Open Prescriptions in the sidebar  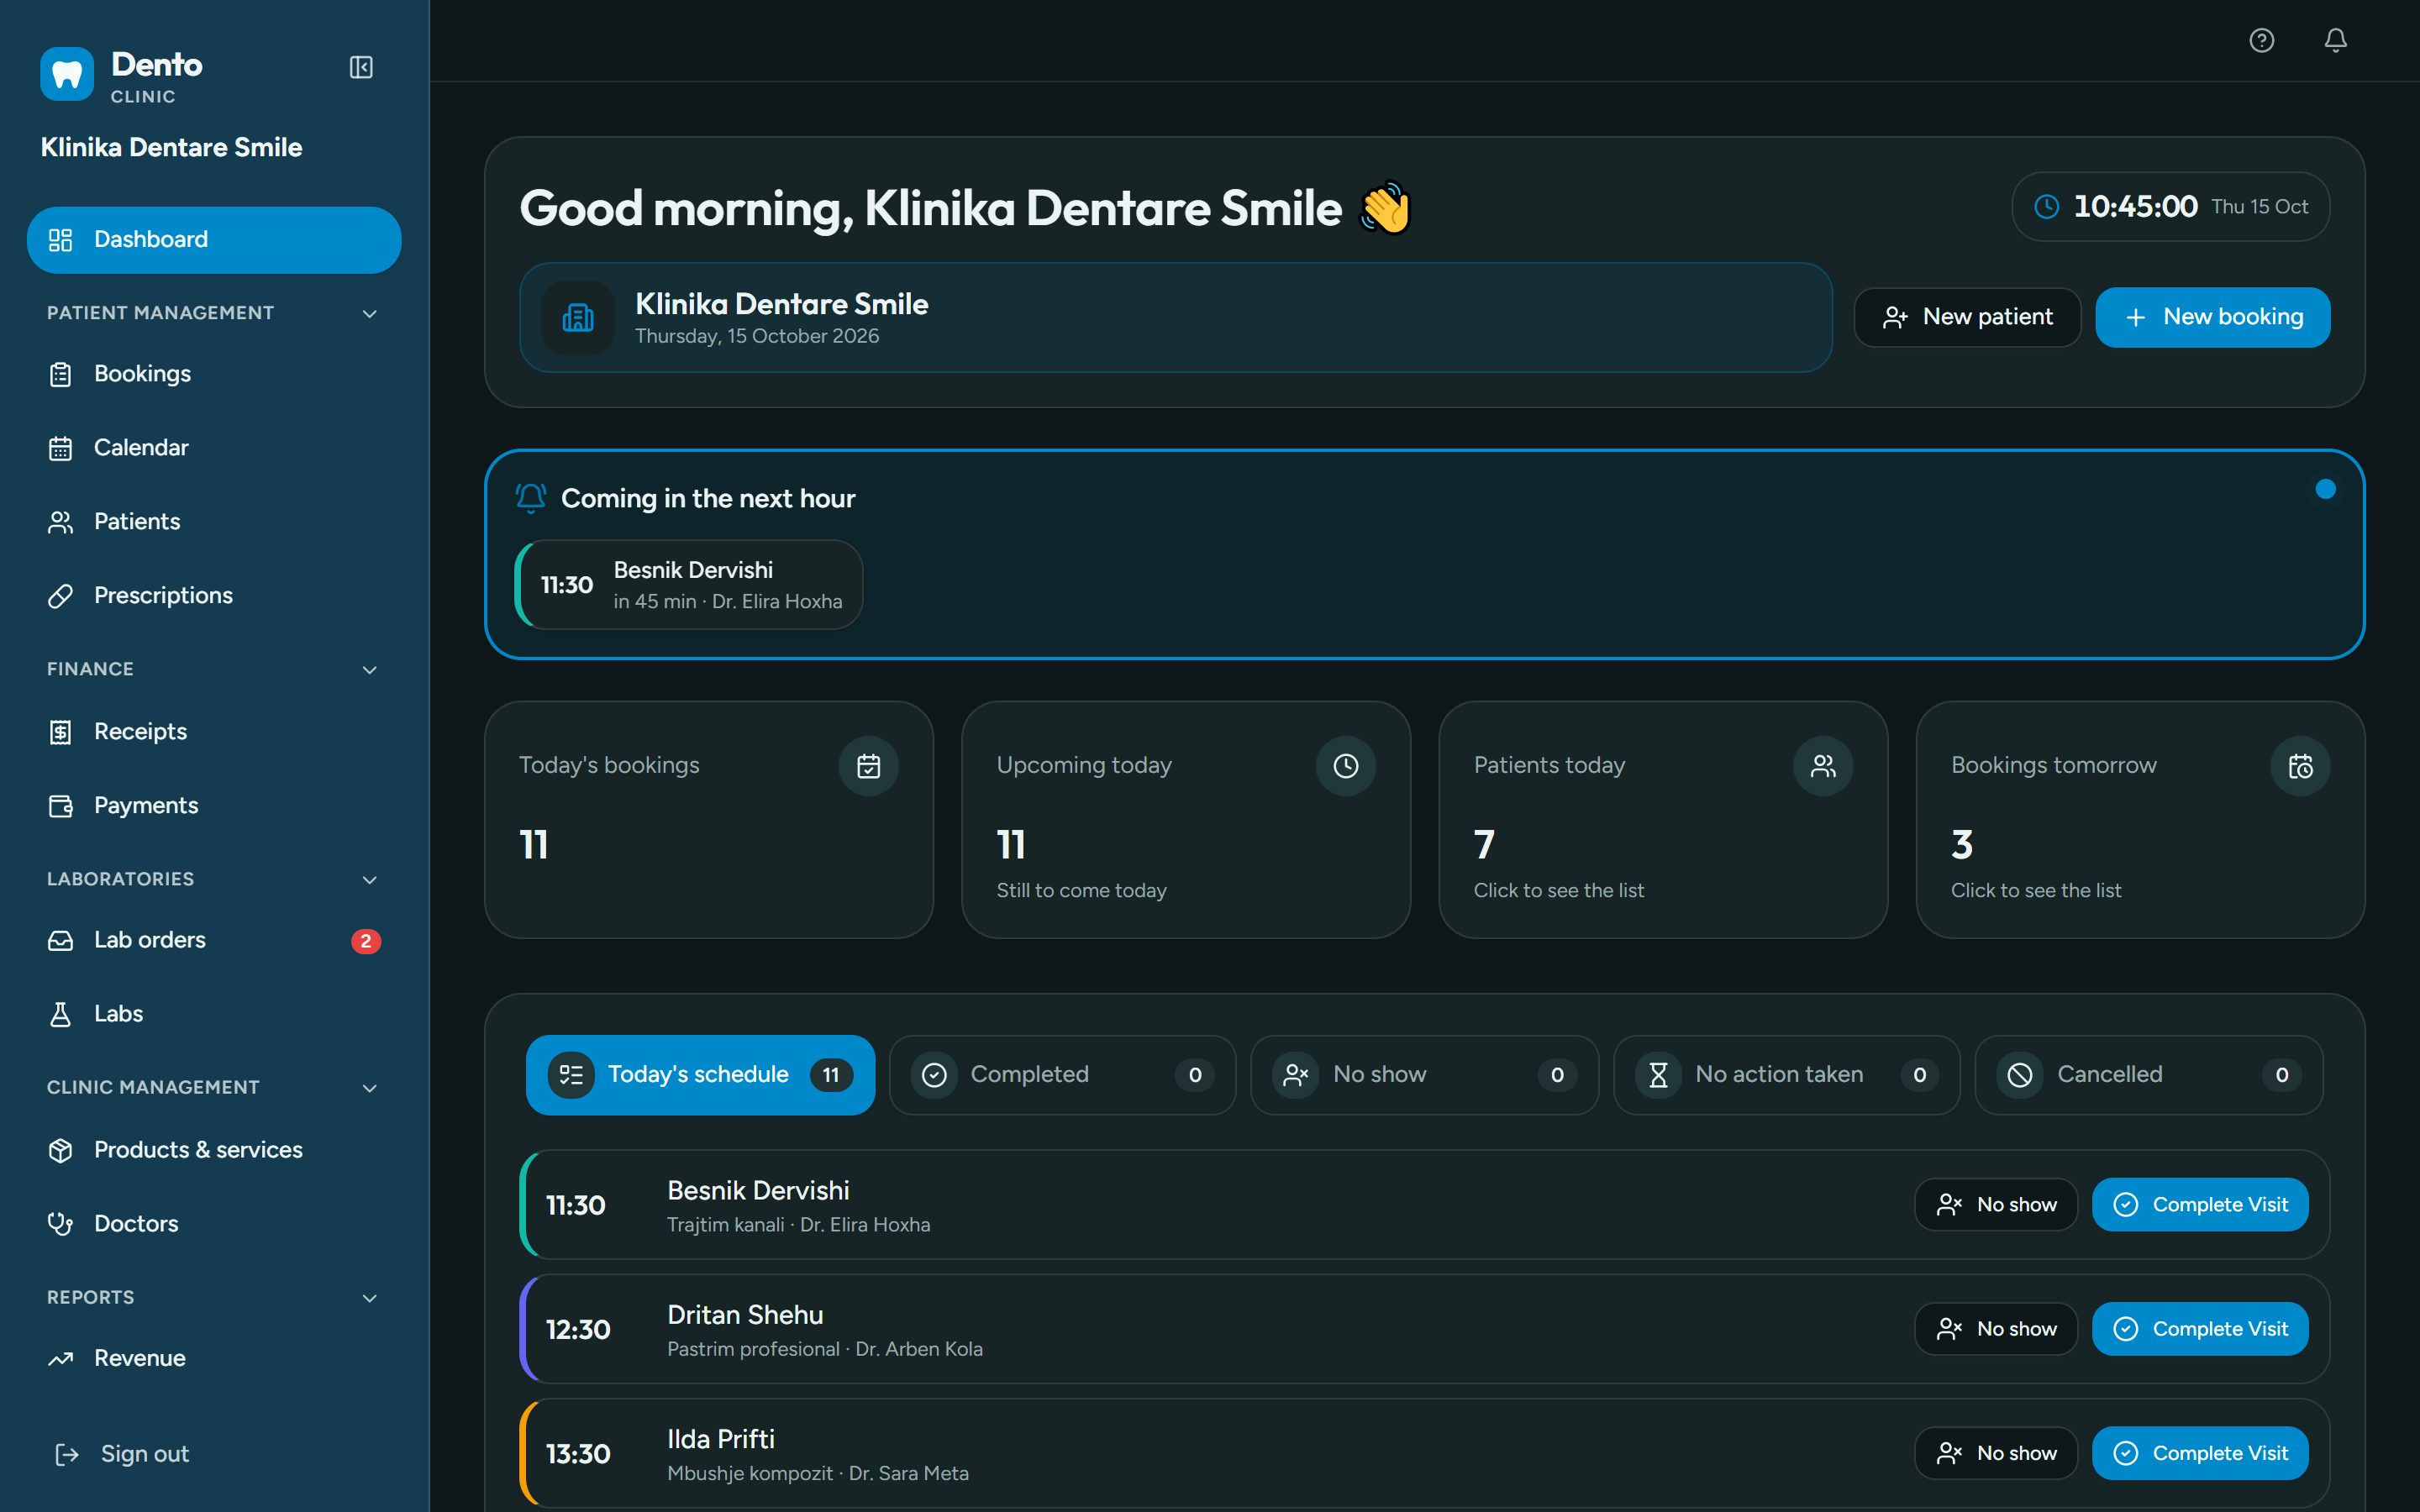point(214,596)
